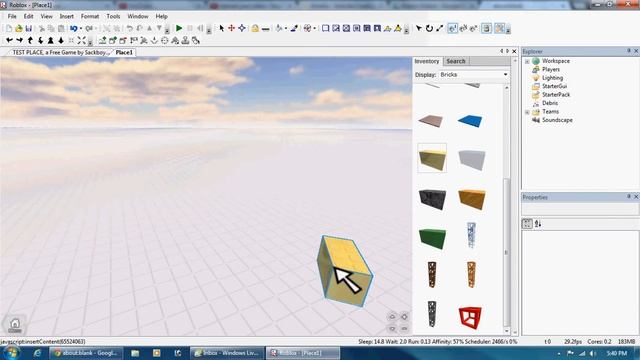This screenshot has height=360, width=640.
Task: Click the Lock padlock tool icon
Action: click(x=255, y=29)
